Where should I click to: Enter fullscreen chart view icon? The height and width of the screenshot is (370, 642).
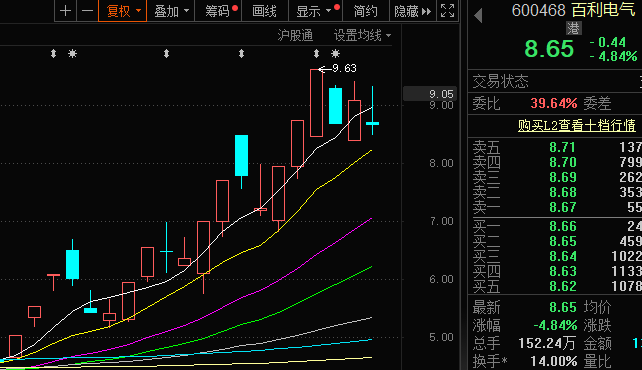point(448,11)
